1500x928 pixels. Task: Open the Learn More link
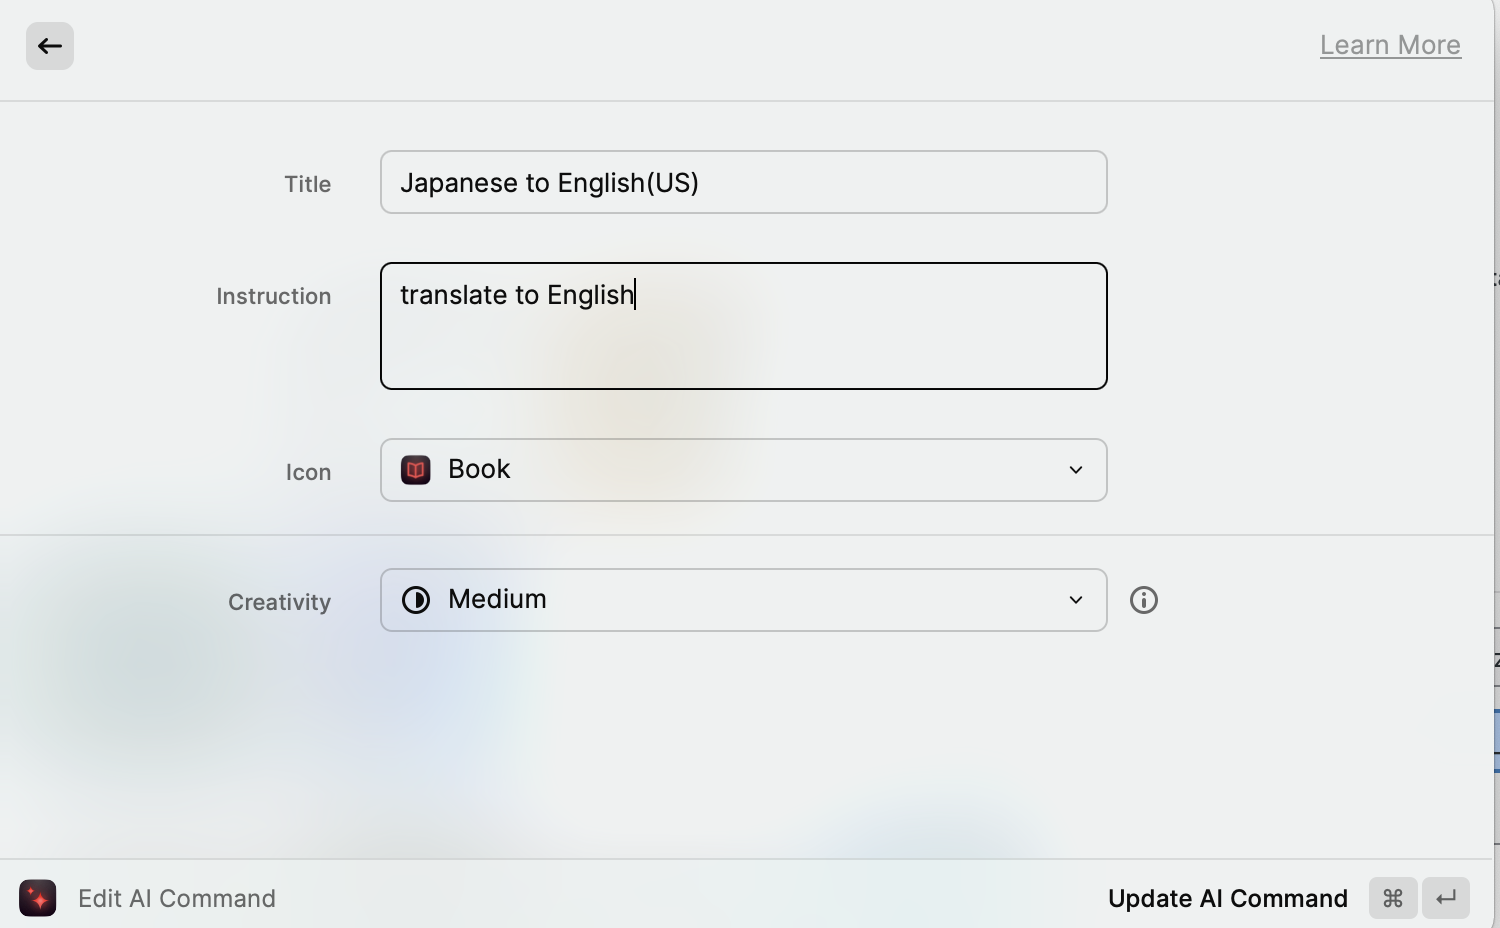coord(1390,44)
